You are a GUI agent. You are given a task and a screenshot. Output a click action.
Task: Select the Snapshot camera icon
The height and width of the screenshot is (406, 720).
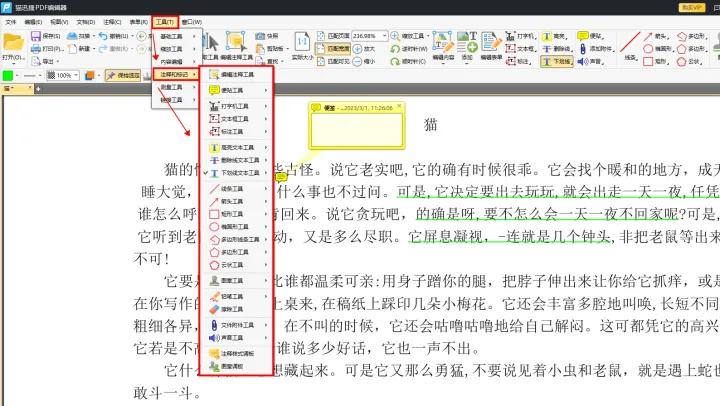(x=260, y=36)
